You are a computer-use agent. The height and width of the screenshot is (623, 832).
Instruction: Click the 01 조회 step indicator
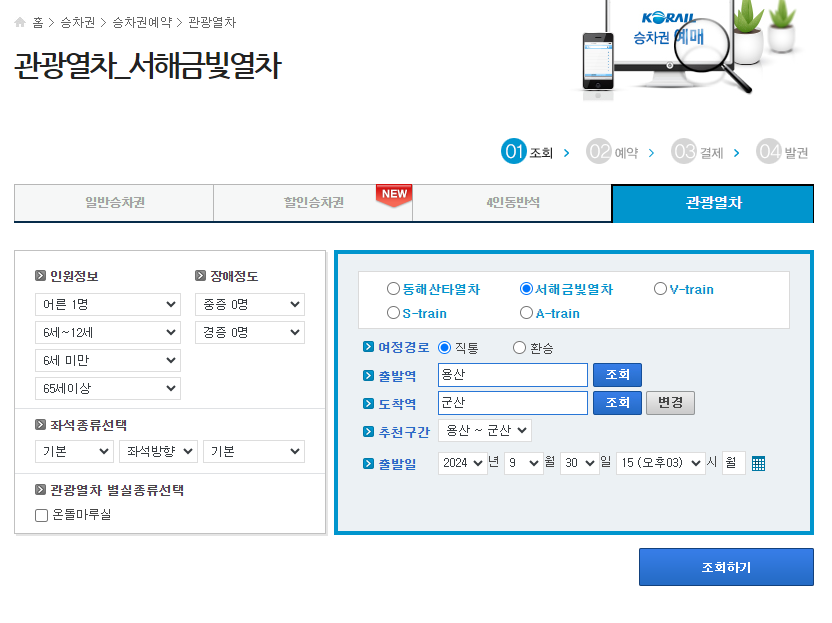(x=527, y=152)
